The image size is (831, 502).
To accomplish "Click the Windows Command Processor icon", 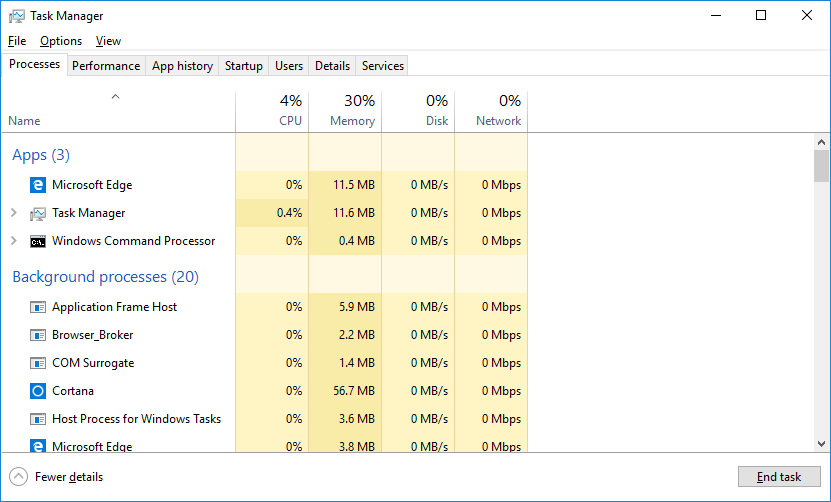I will [38, 241].
